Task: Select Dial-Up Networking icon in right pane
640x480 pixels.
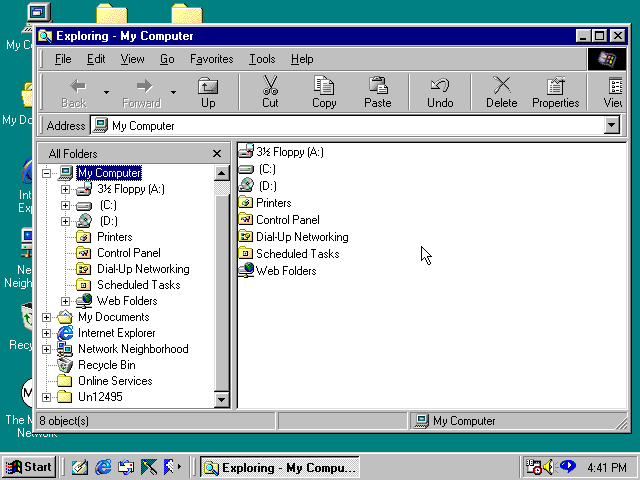Action: [x=245, y=236]
